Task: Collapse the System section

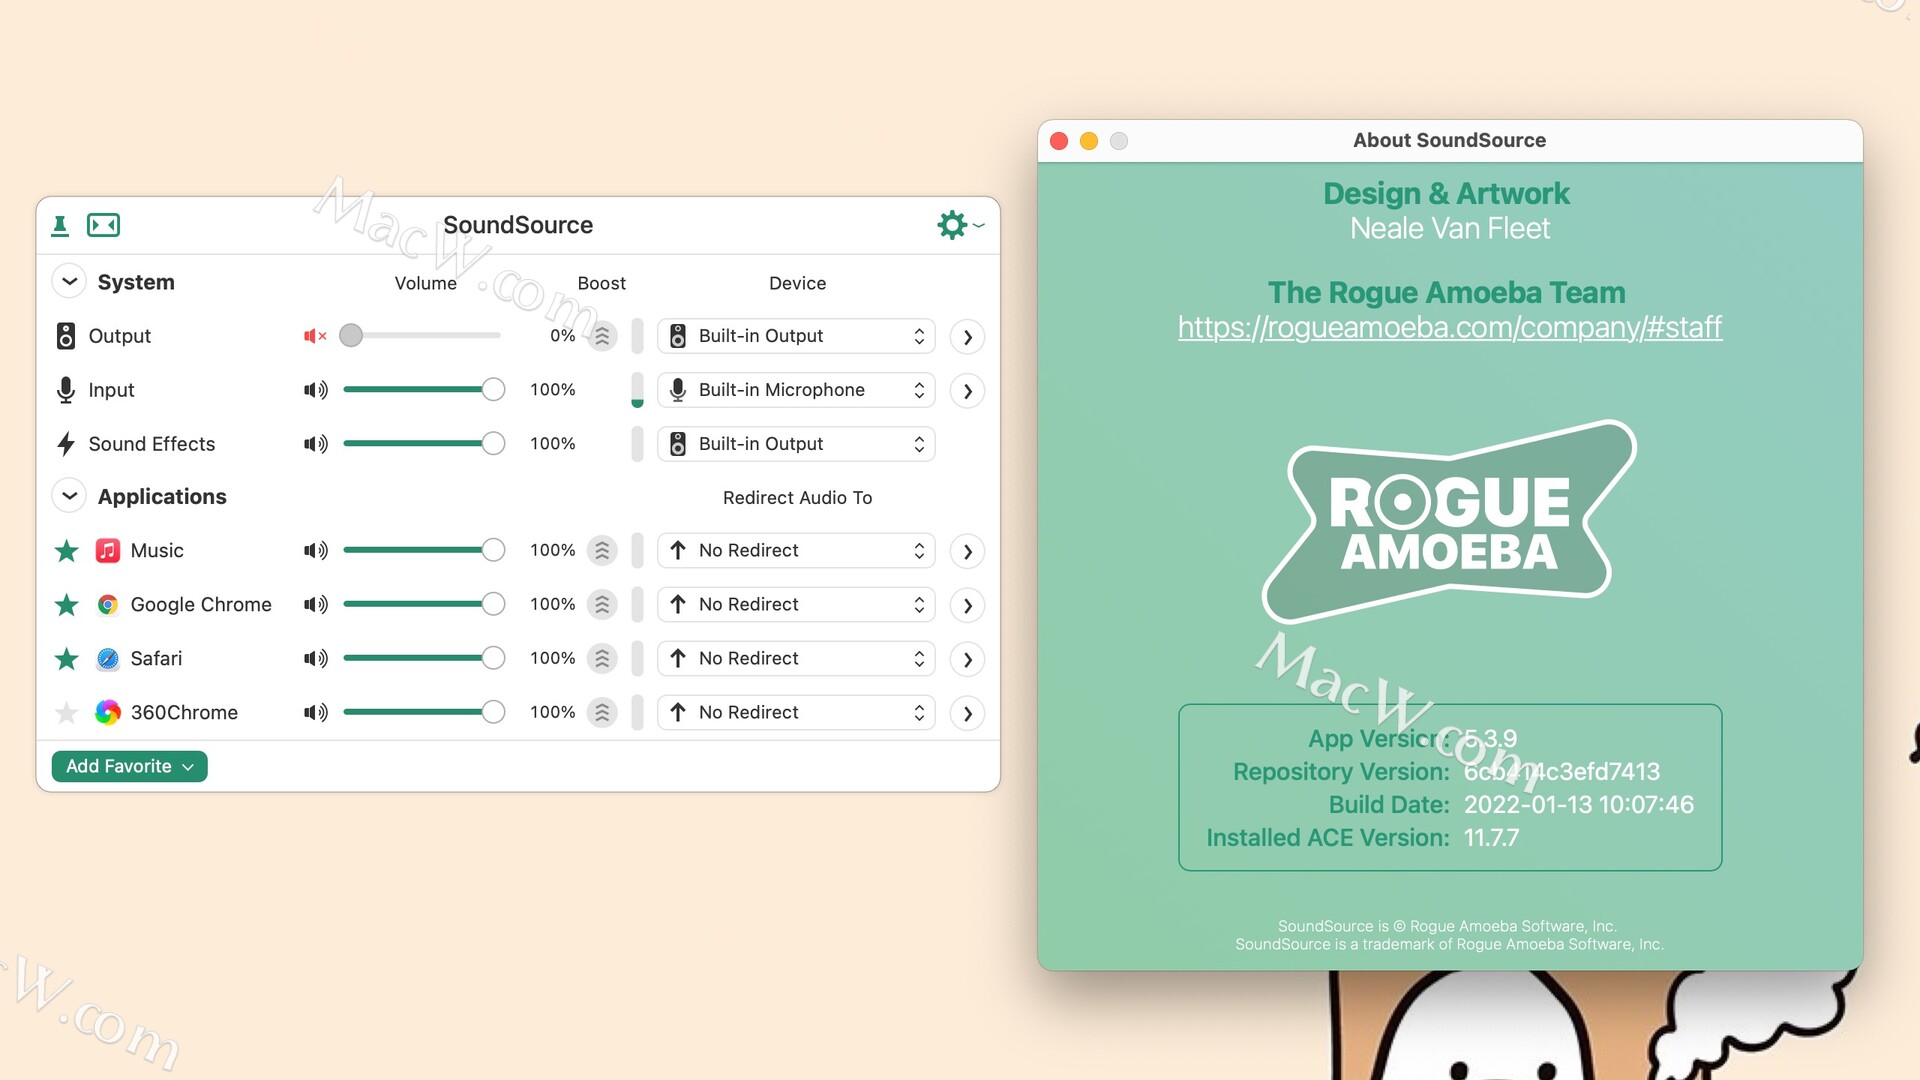Action: (69, 282)
